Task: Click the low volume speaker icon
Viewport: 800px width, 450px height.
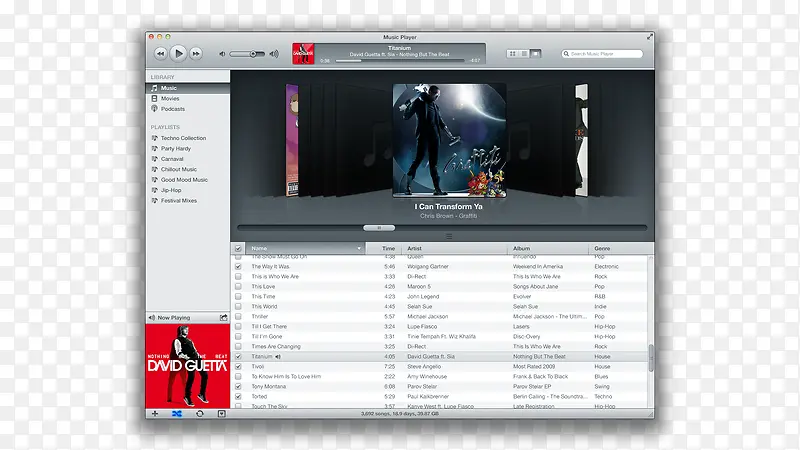Action: 222,54
